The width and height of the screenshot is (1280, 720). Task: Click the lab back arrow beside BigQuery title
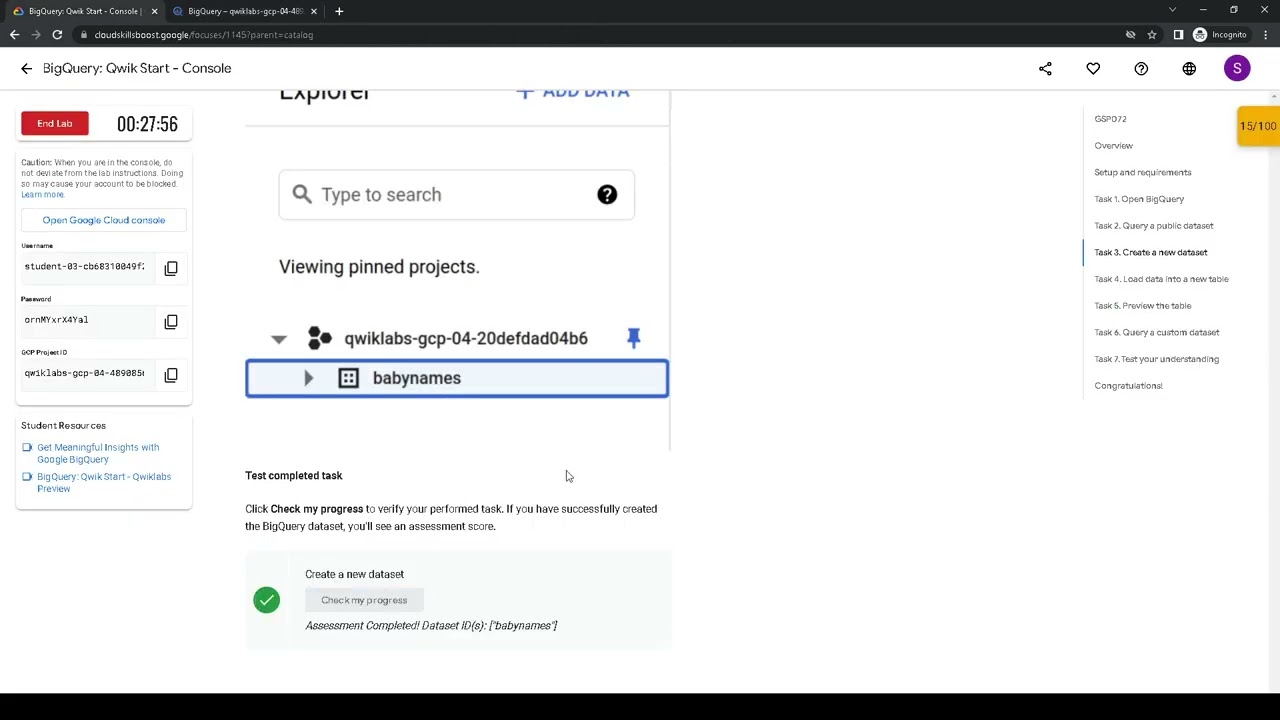27,68
